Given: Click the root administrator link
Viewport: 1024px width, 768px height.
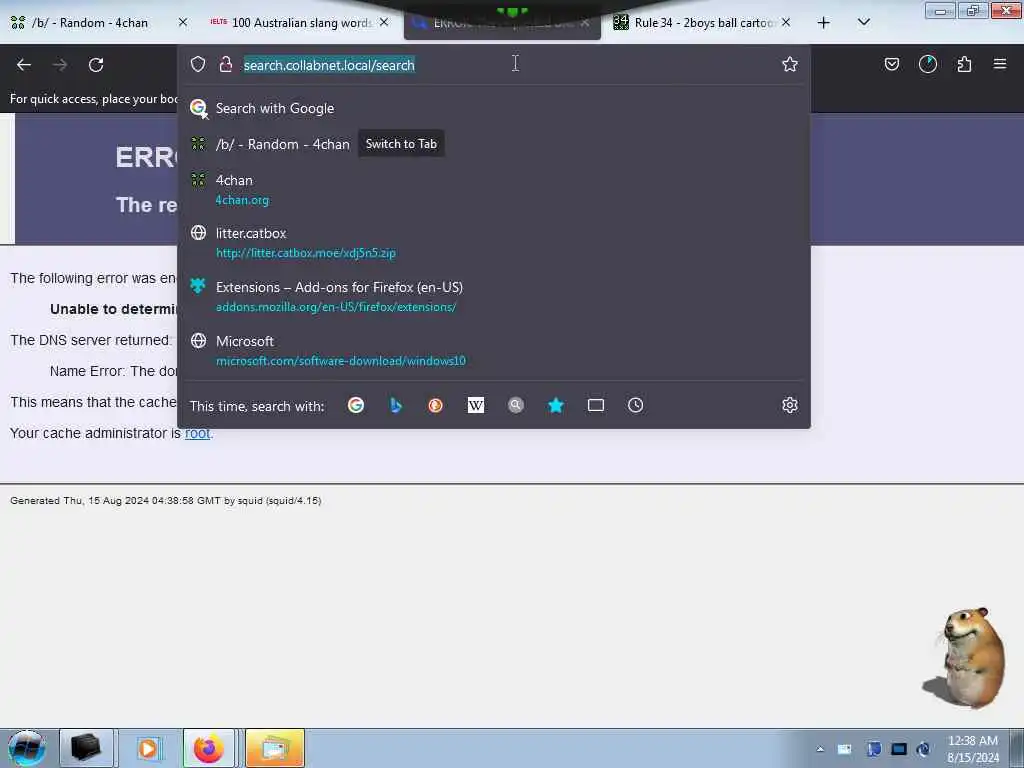Looking at the screenshot, I should [197, 434].
